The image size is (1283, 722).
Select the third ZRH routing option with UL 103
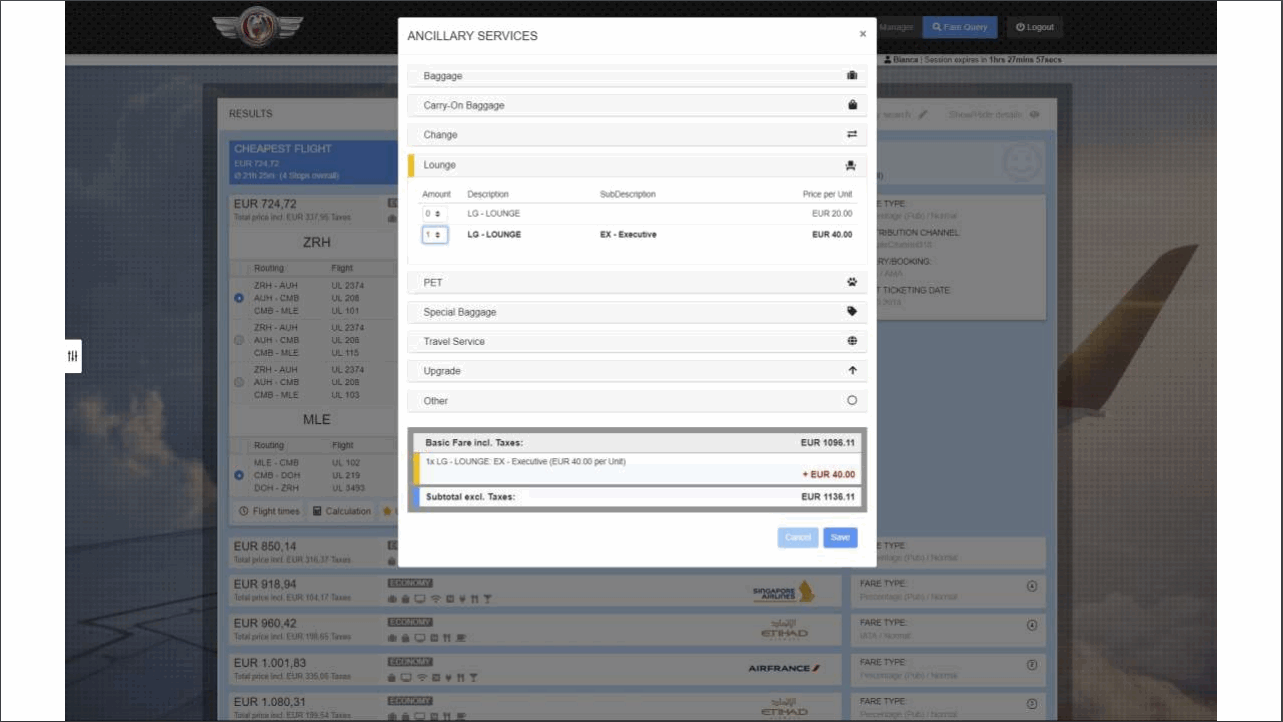pyautogui.click(x=238, y=382)
